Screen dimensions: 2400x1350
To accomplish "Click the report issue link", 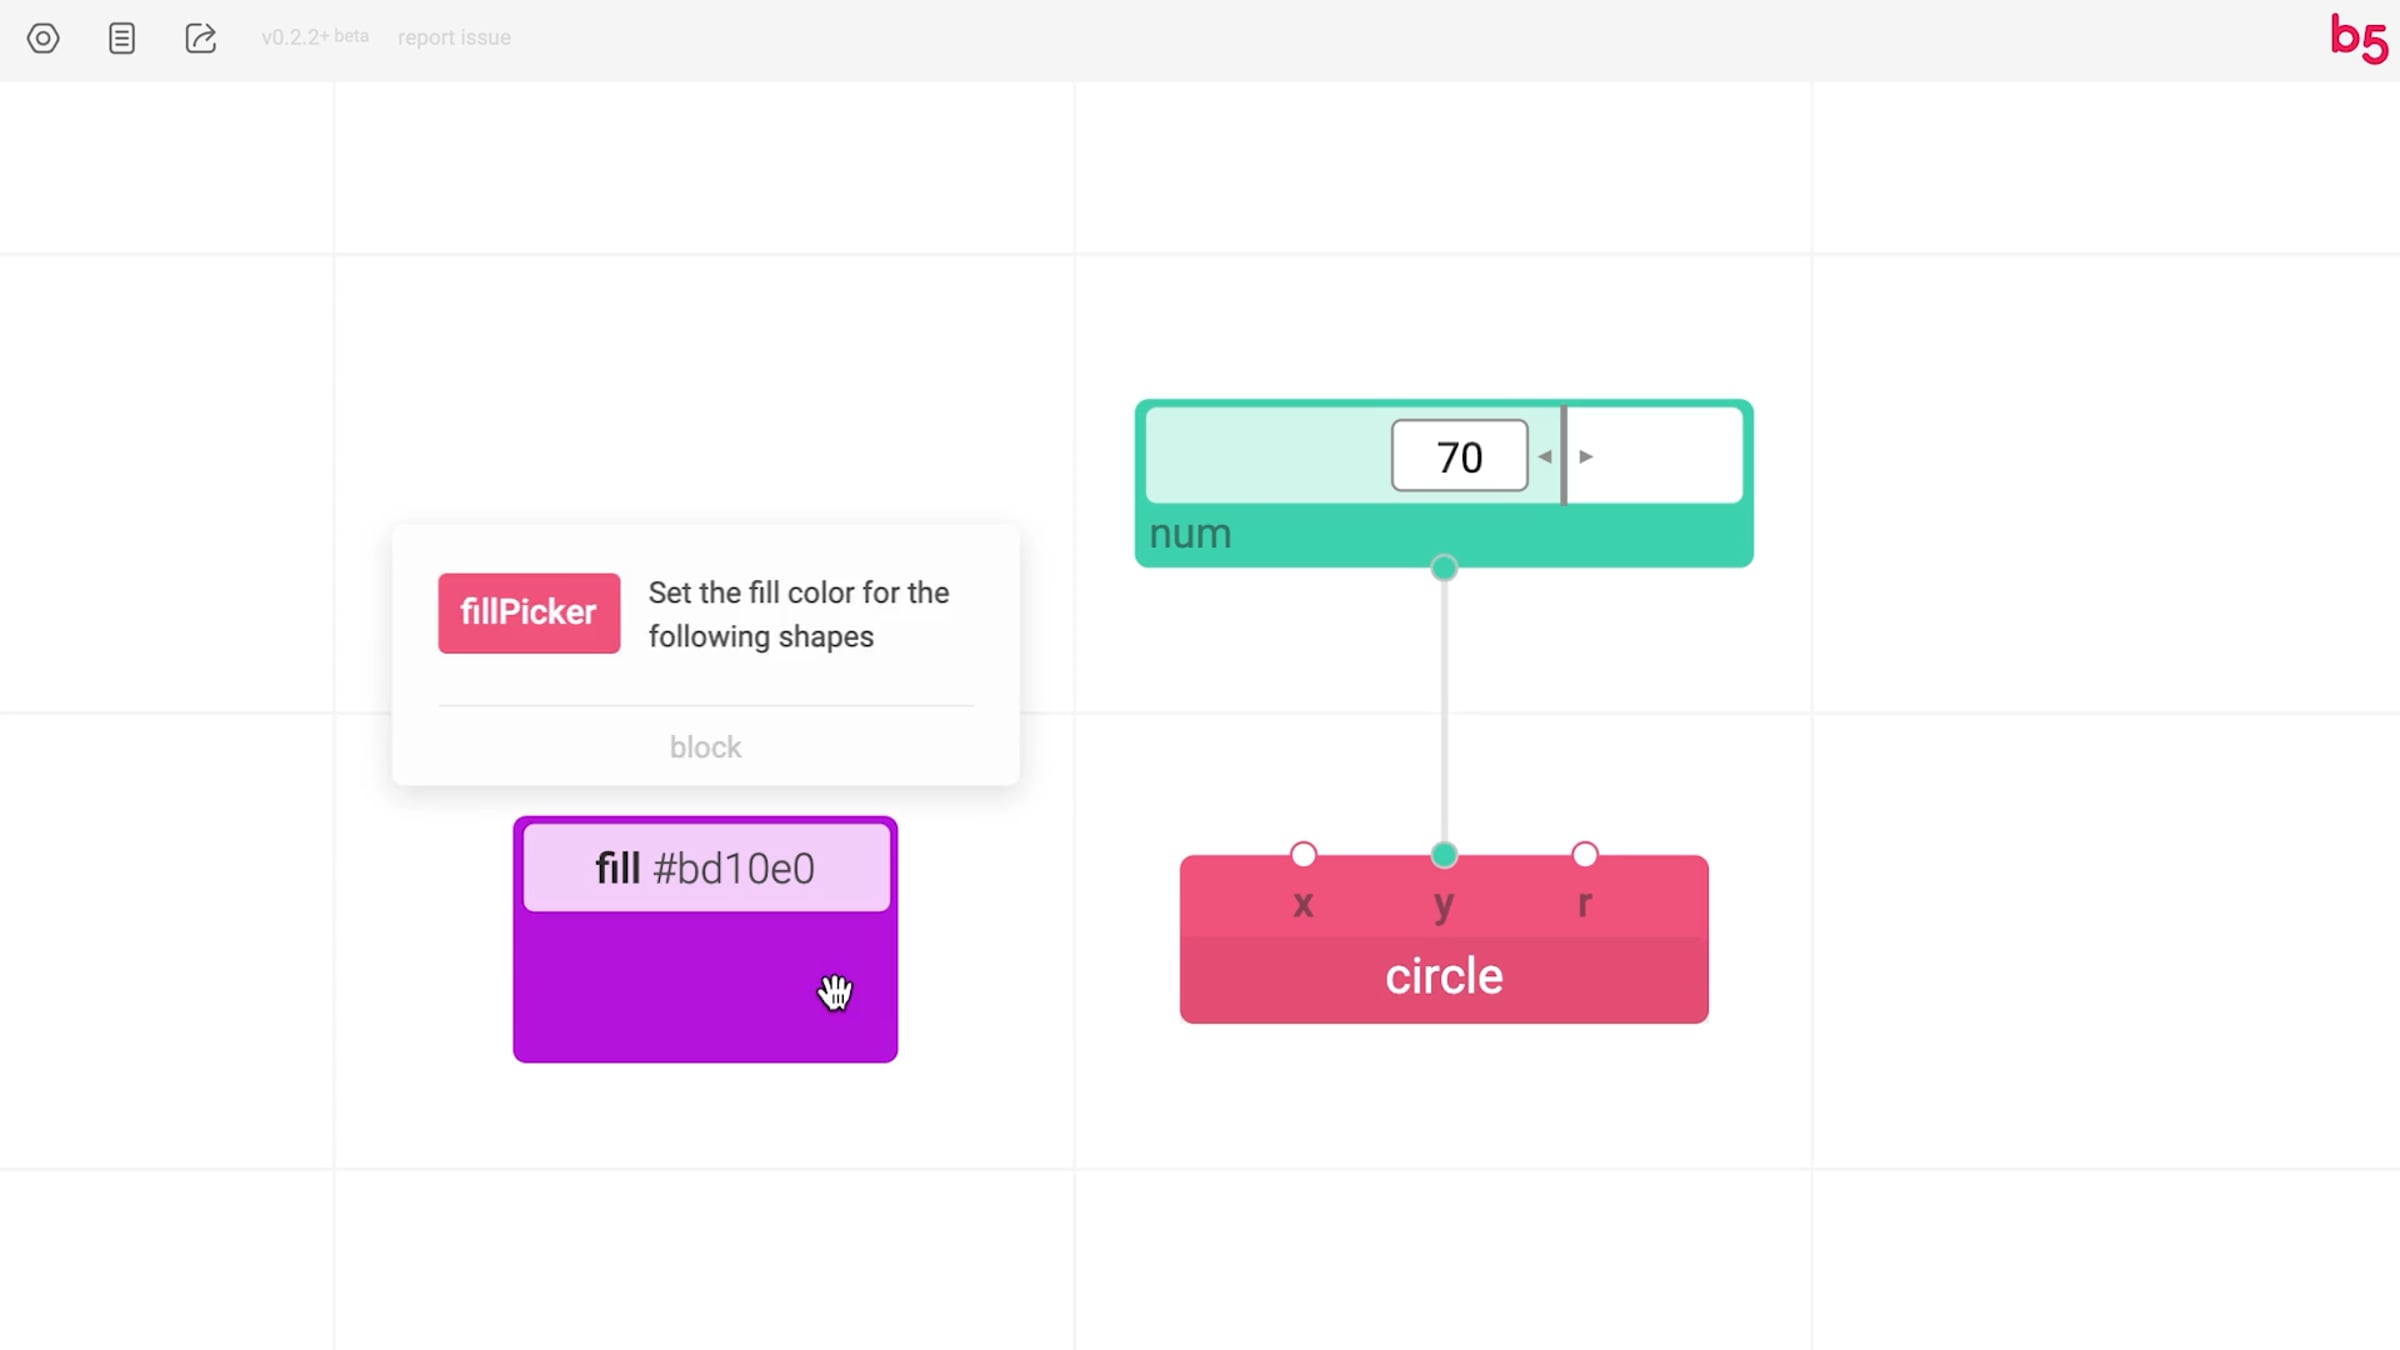I will pos(454,38).
